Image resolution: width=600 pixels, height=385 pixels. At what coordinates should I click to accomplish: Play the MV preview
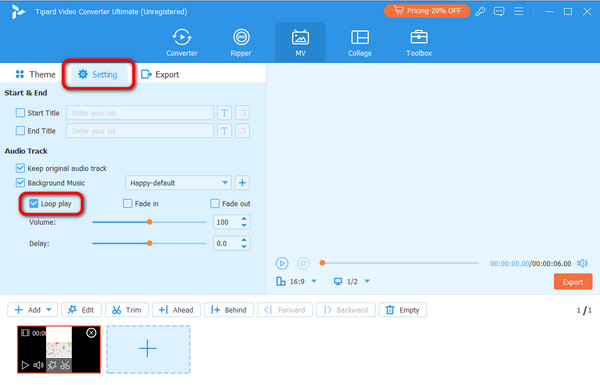tap(282, 263)
